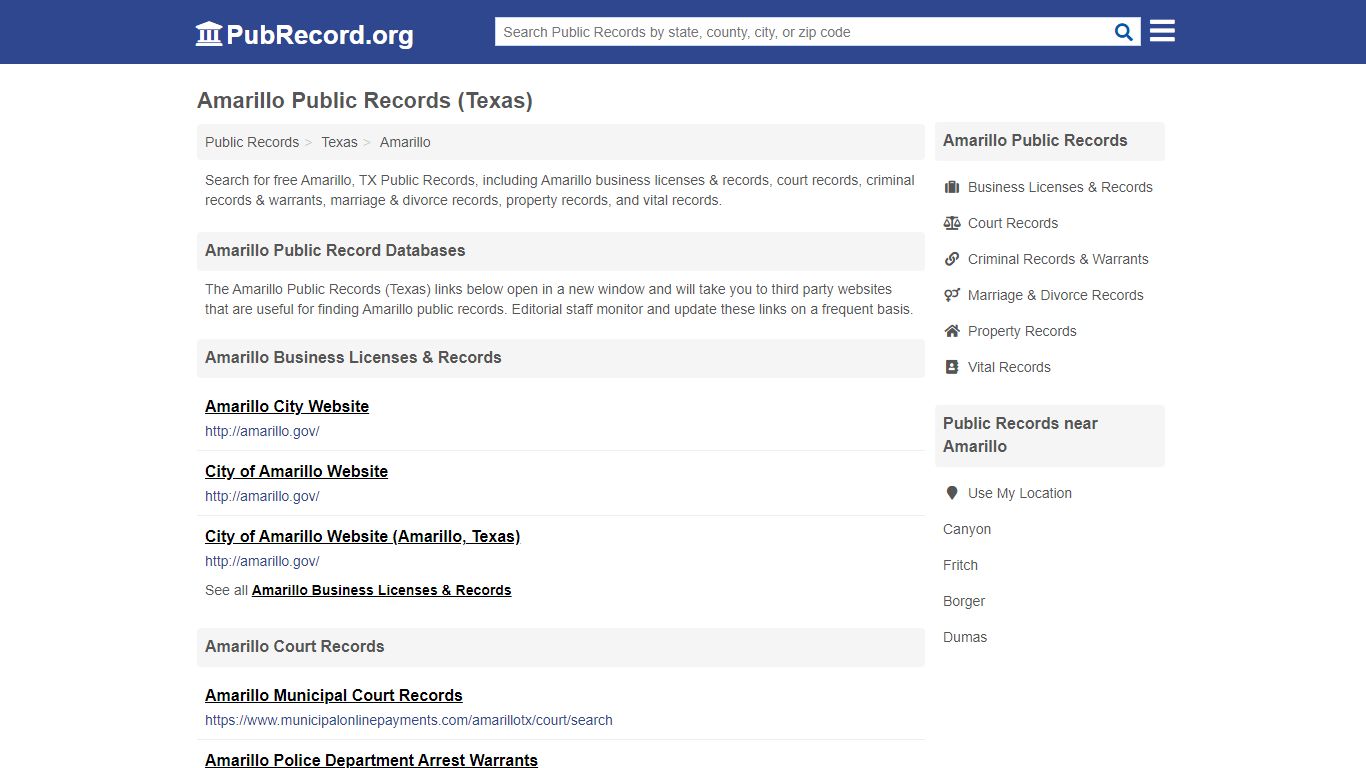Open nearby city Fritch
The image size is (1366, 768).
point(960,565)
